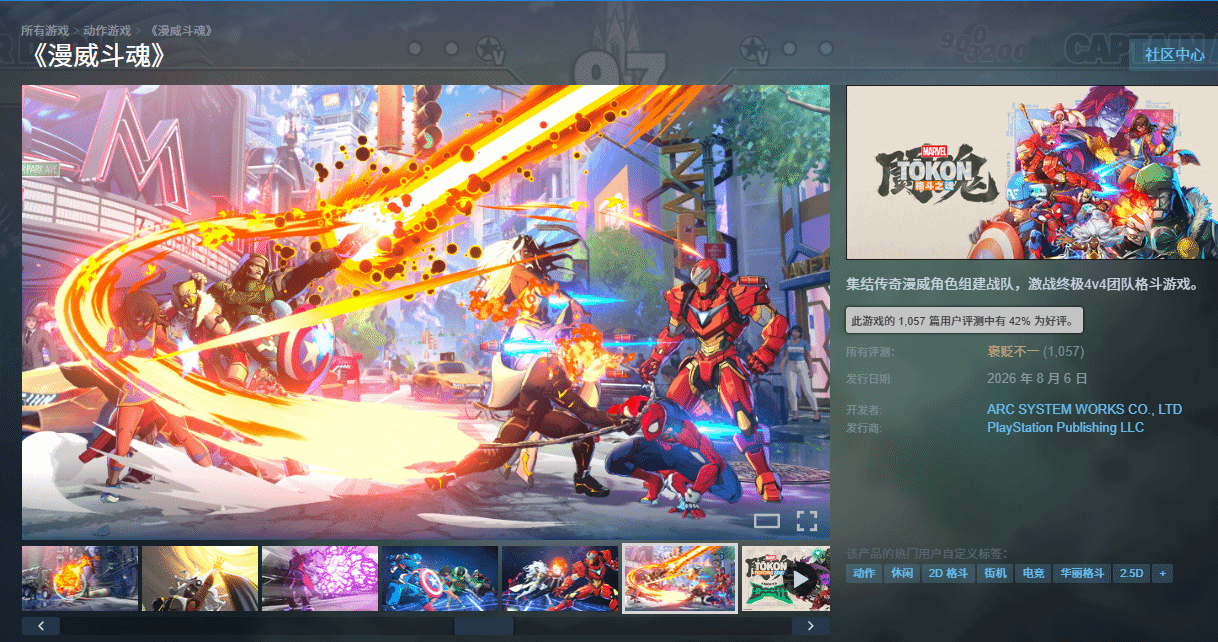This screenshot has height=642, width=1218.
Task: Select the 街机 tag
Action: tap(994, 574)
